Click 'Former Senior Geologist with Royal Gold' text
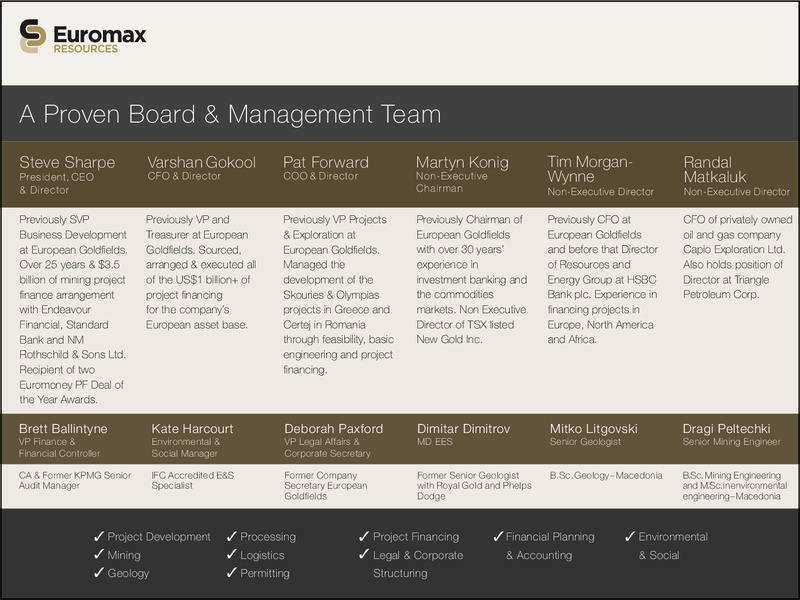800x600 pixels. pyautogui.click(x=474, y=486)
